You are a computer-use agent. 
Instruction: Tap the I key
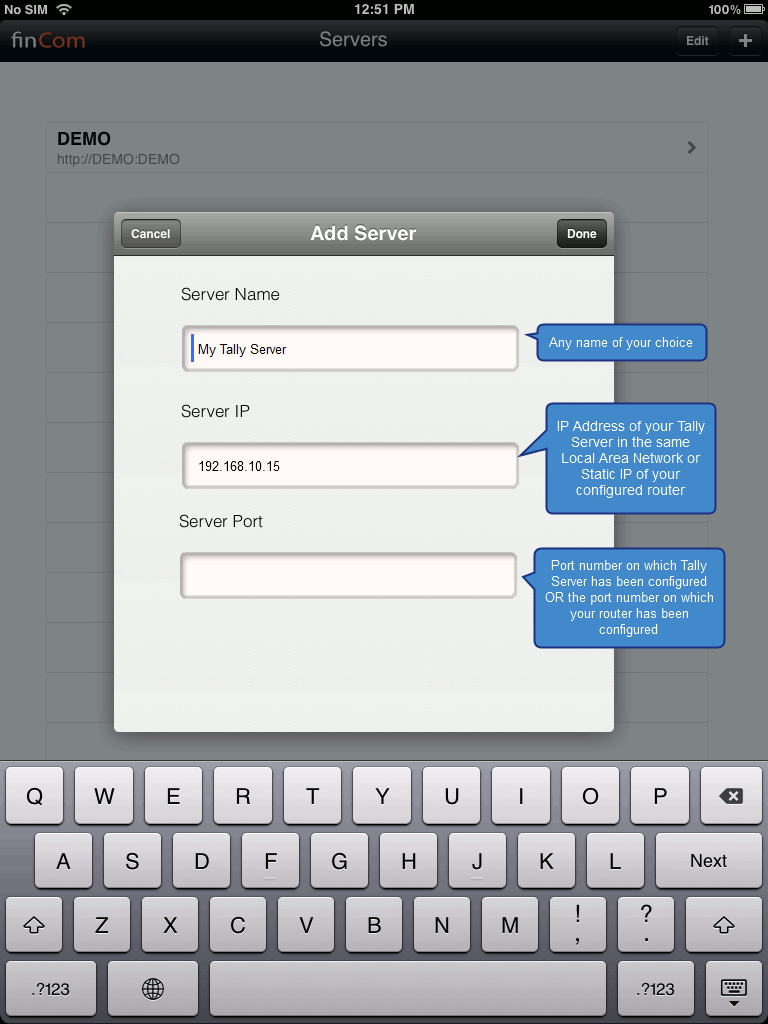click(521, 795)
